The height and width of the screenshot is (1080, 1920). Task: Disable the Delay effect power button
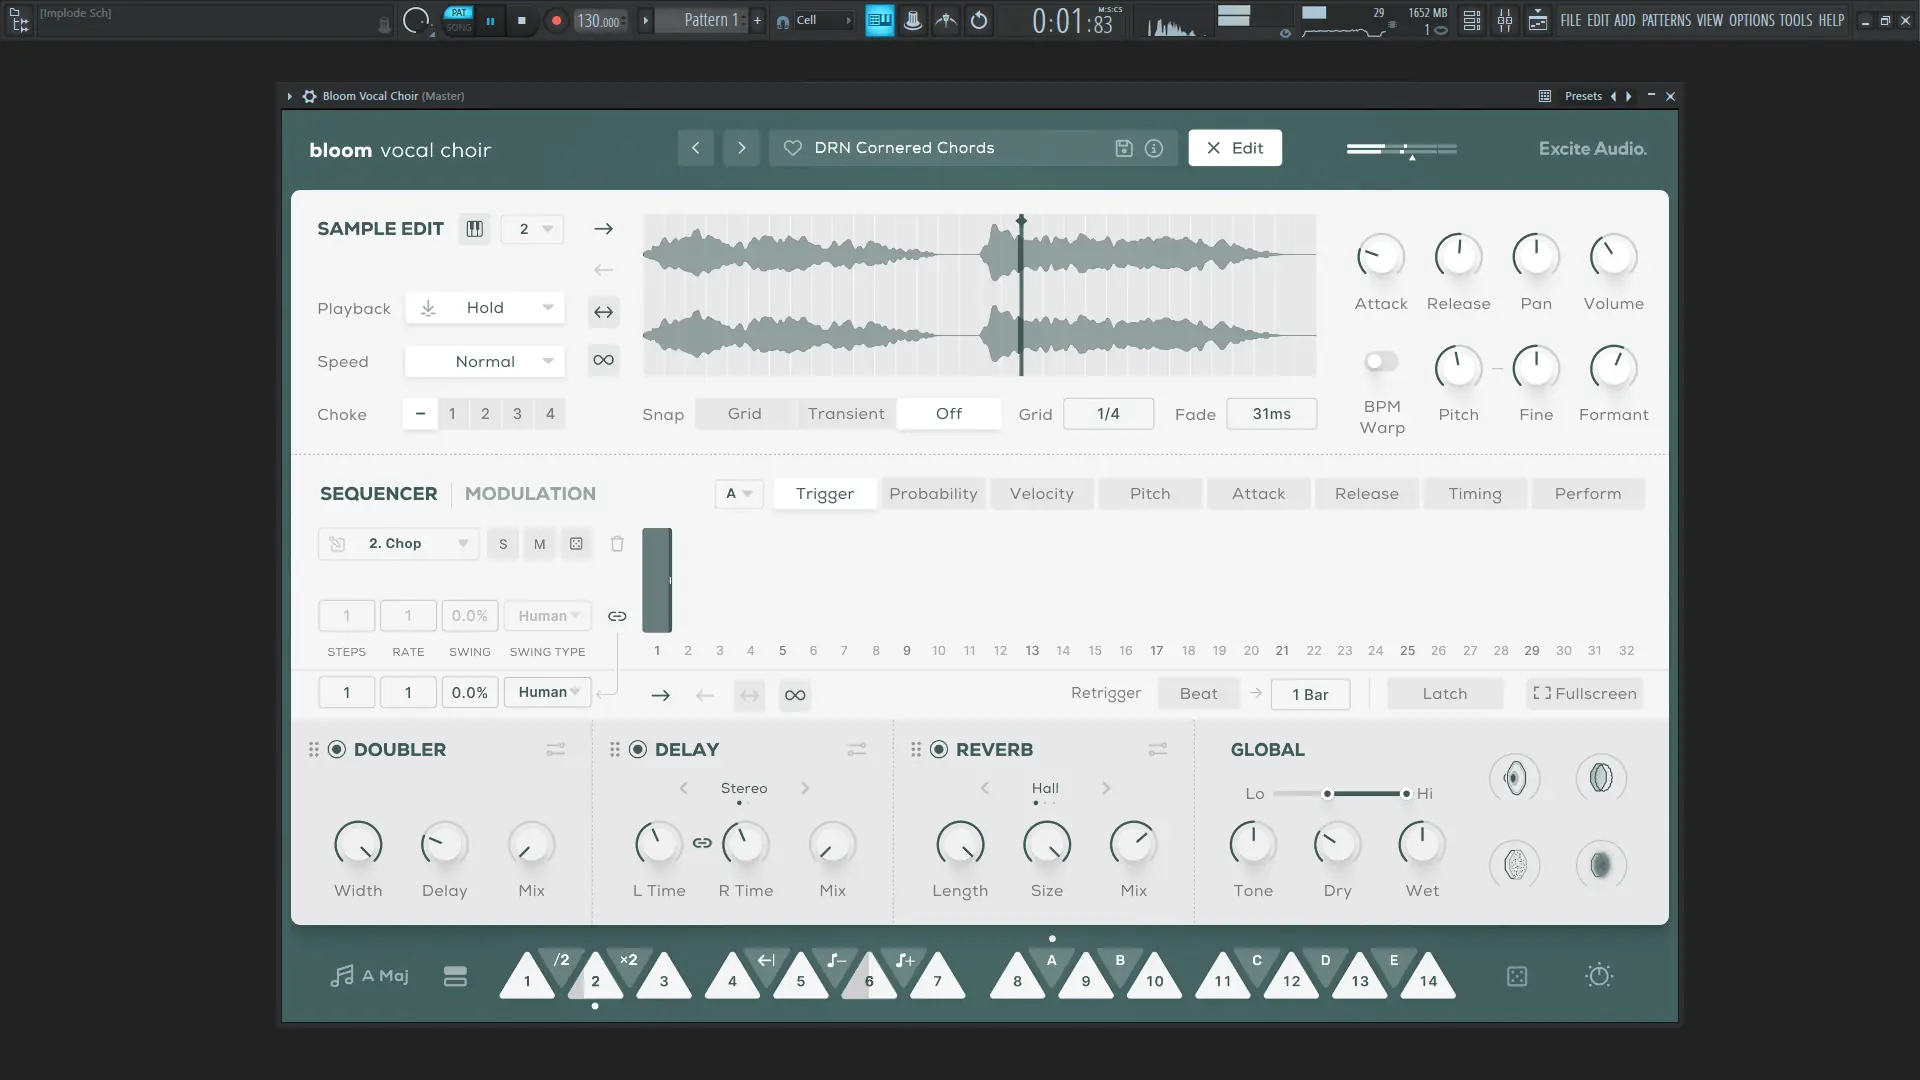(x=638, y=750)
